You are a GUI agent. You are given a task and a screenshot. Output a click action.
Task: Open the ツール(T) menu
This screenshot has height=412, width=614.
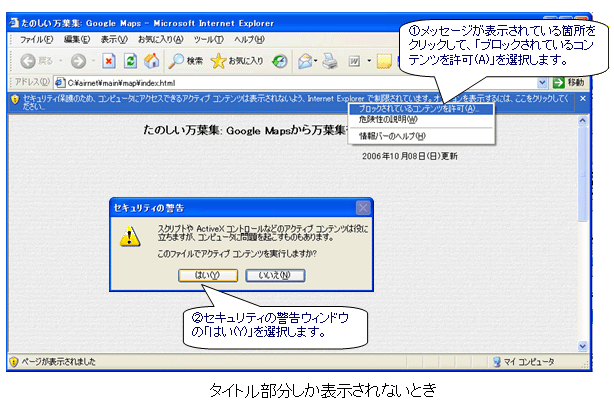[209, 40]
